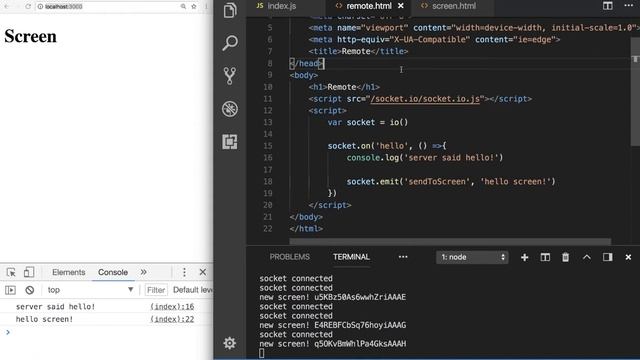Open source link (index):16
640x360 pixels.
point(172,307)
